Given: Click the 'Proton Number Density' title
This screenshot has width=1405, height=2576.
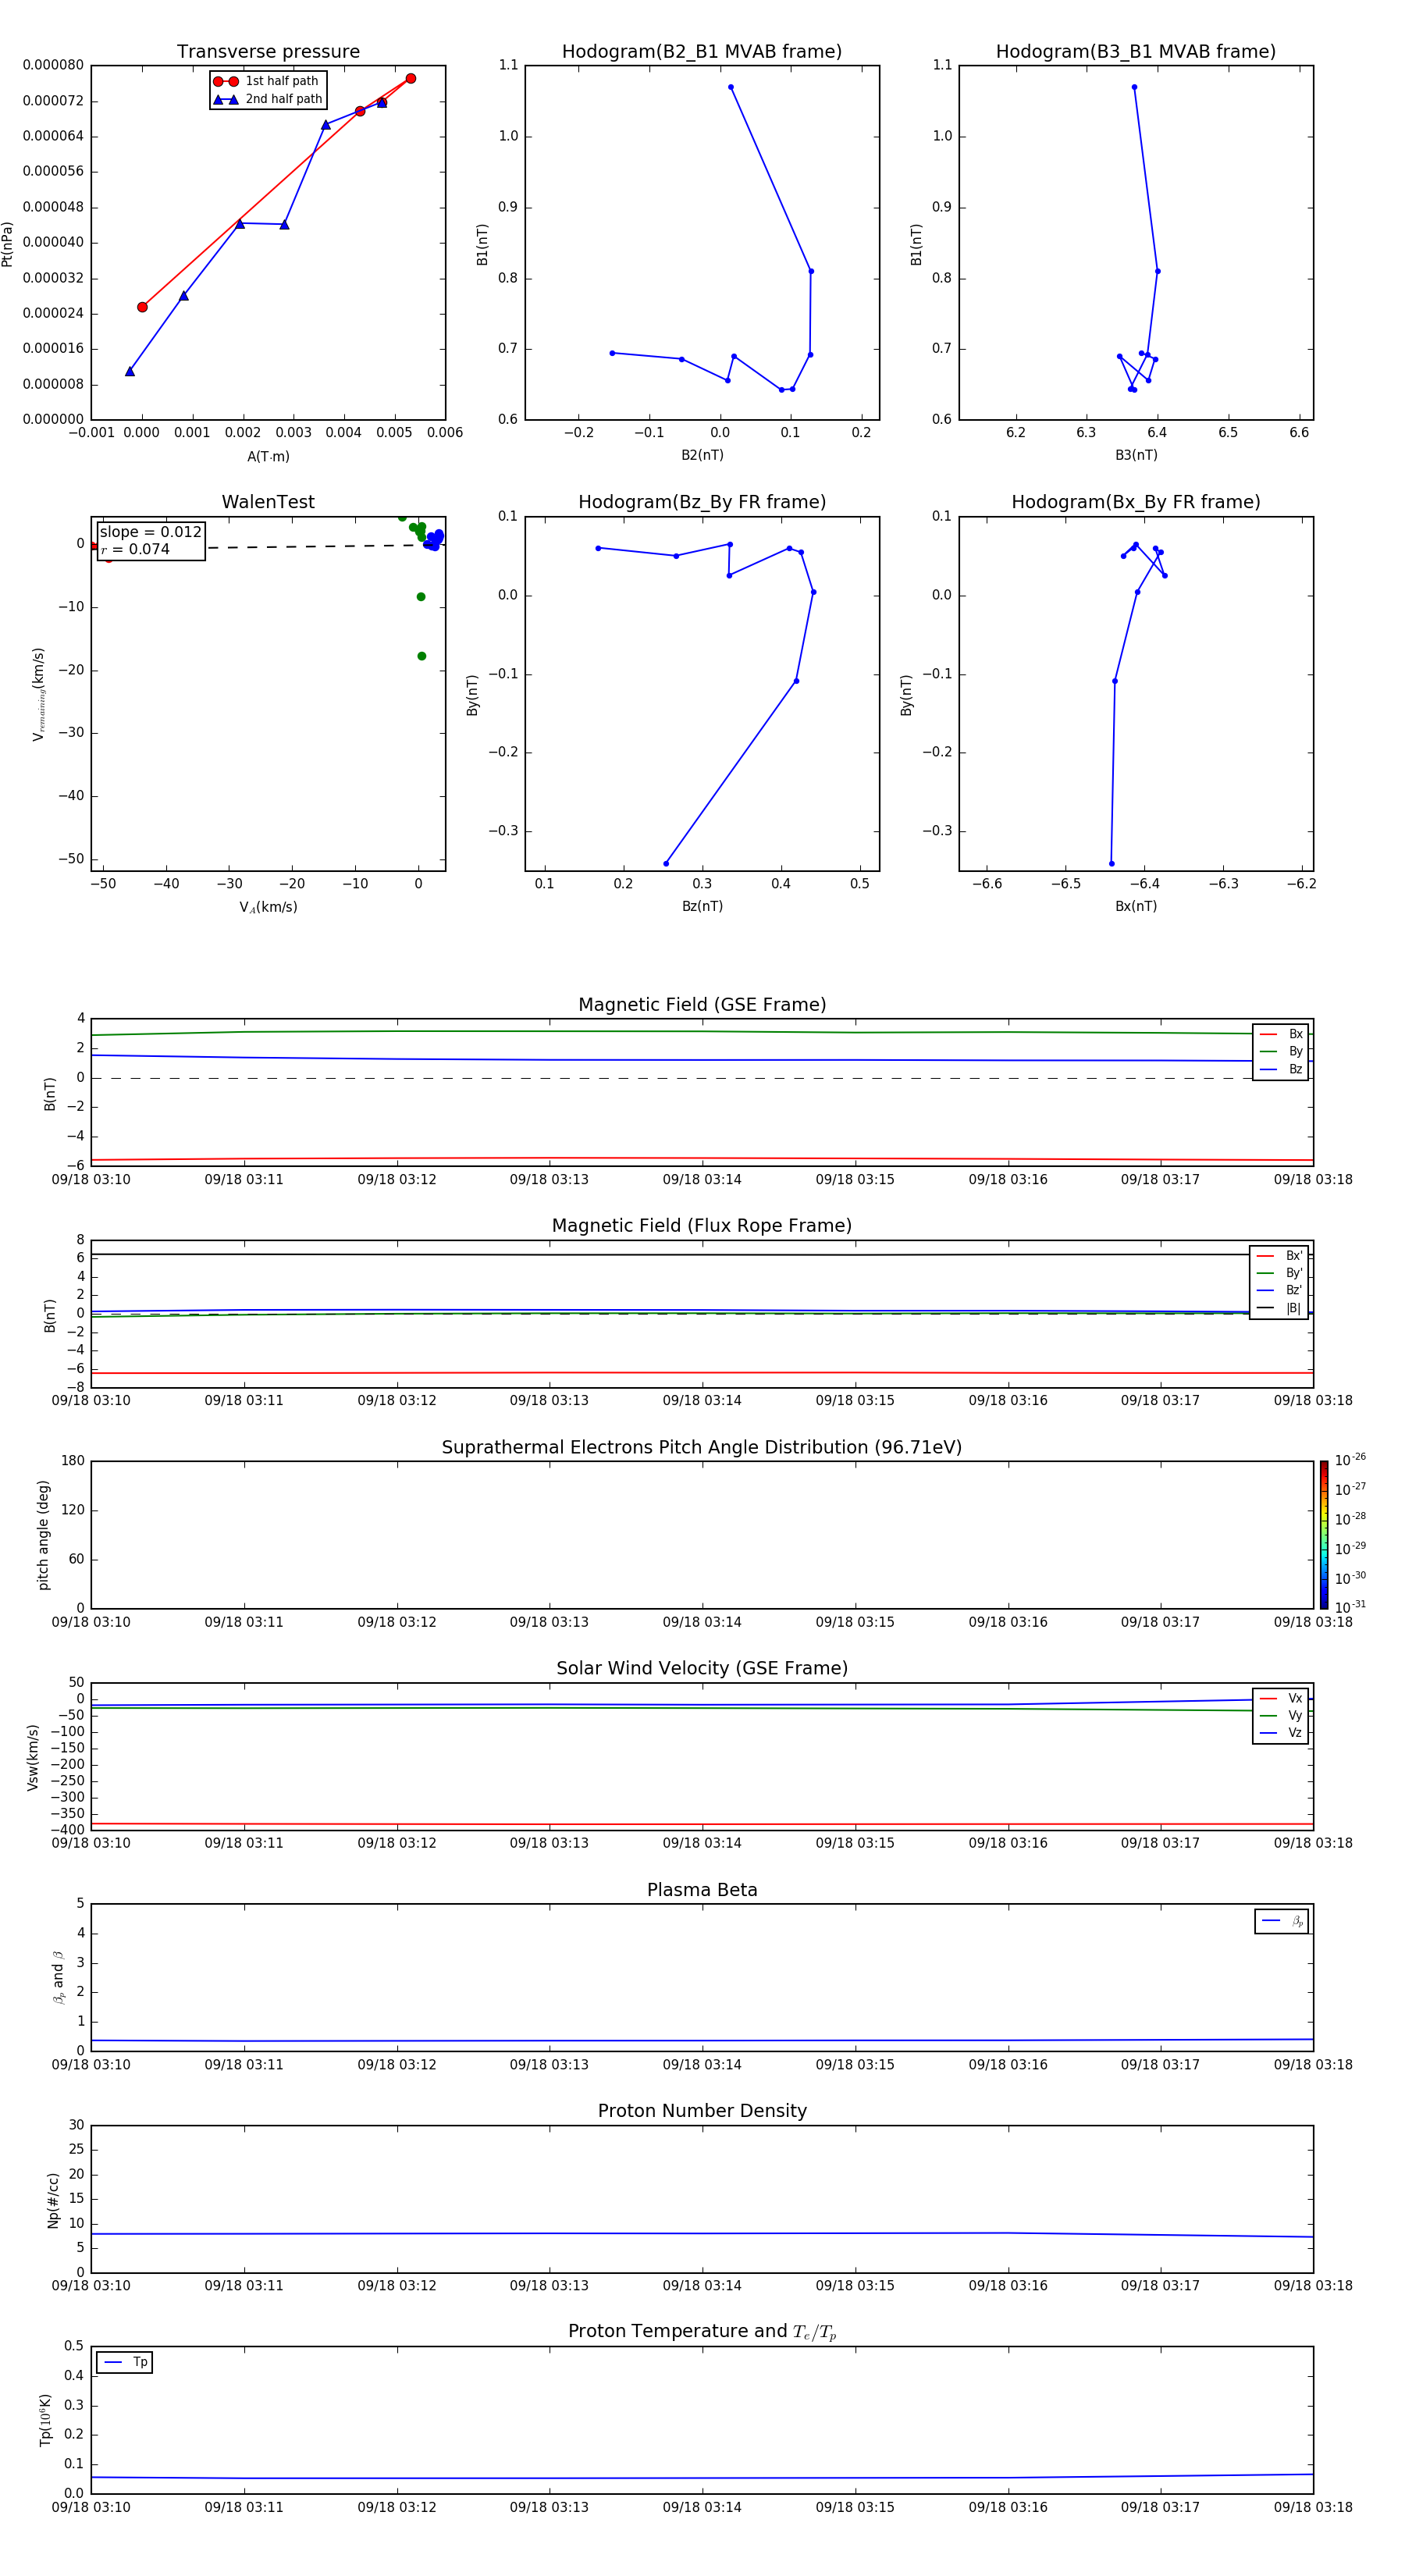Looking at the screenshot, I should (x=702, y=2111).
